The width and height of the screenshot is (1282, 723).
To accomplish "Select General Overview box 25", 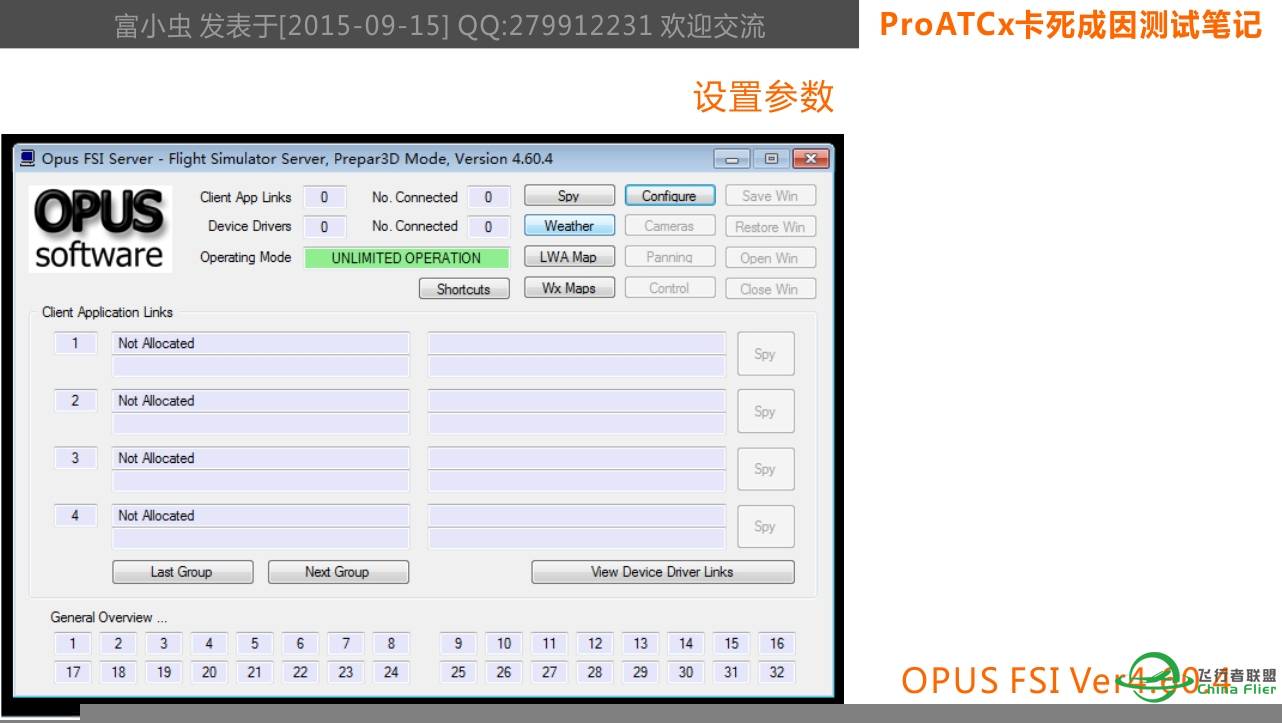I will [x=458, y=672].
